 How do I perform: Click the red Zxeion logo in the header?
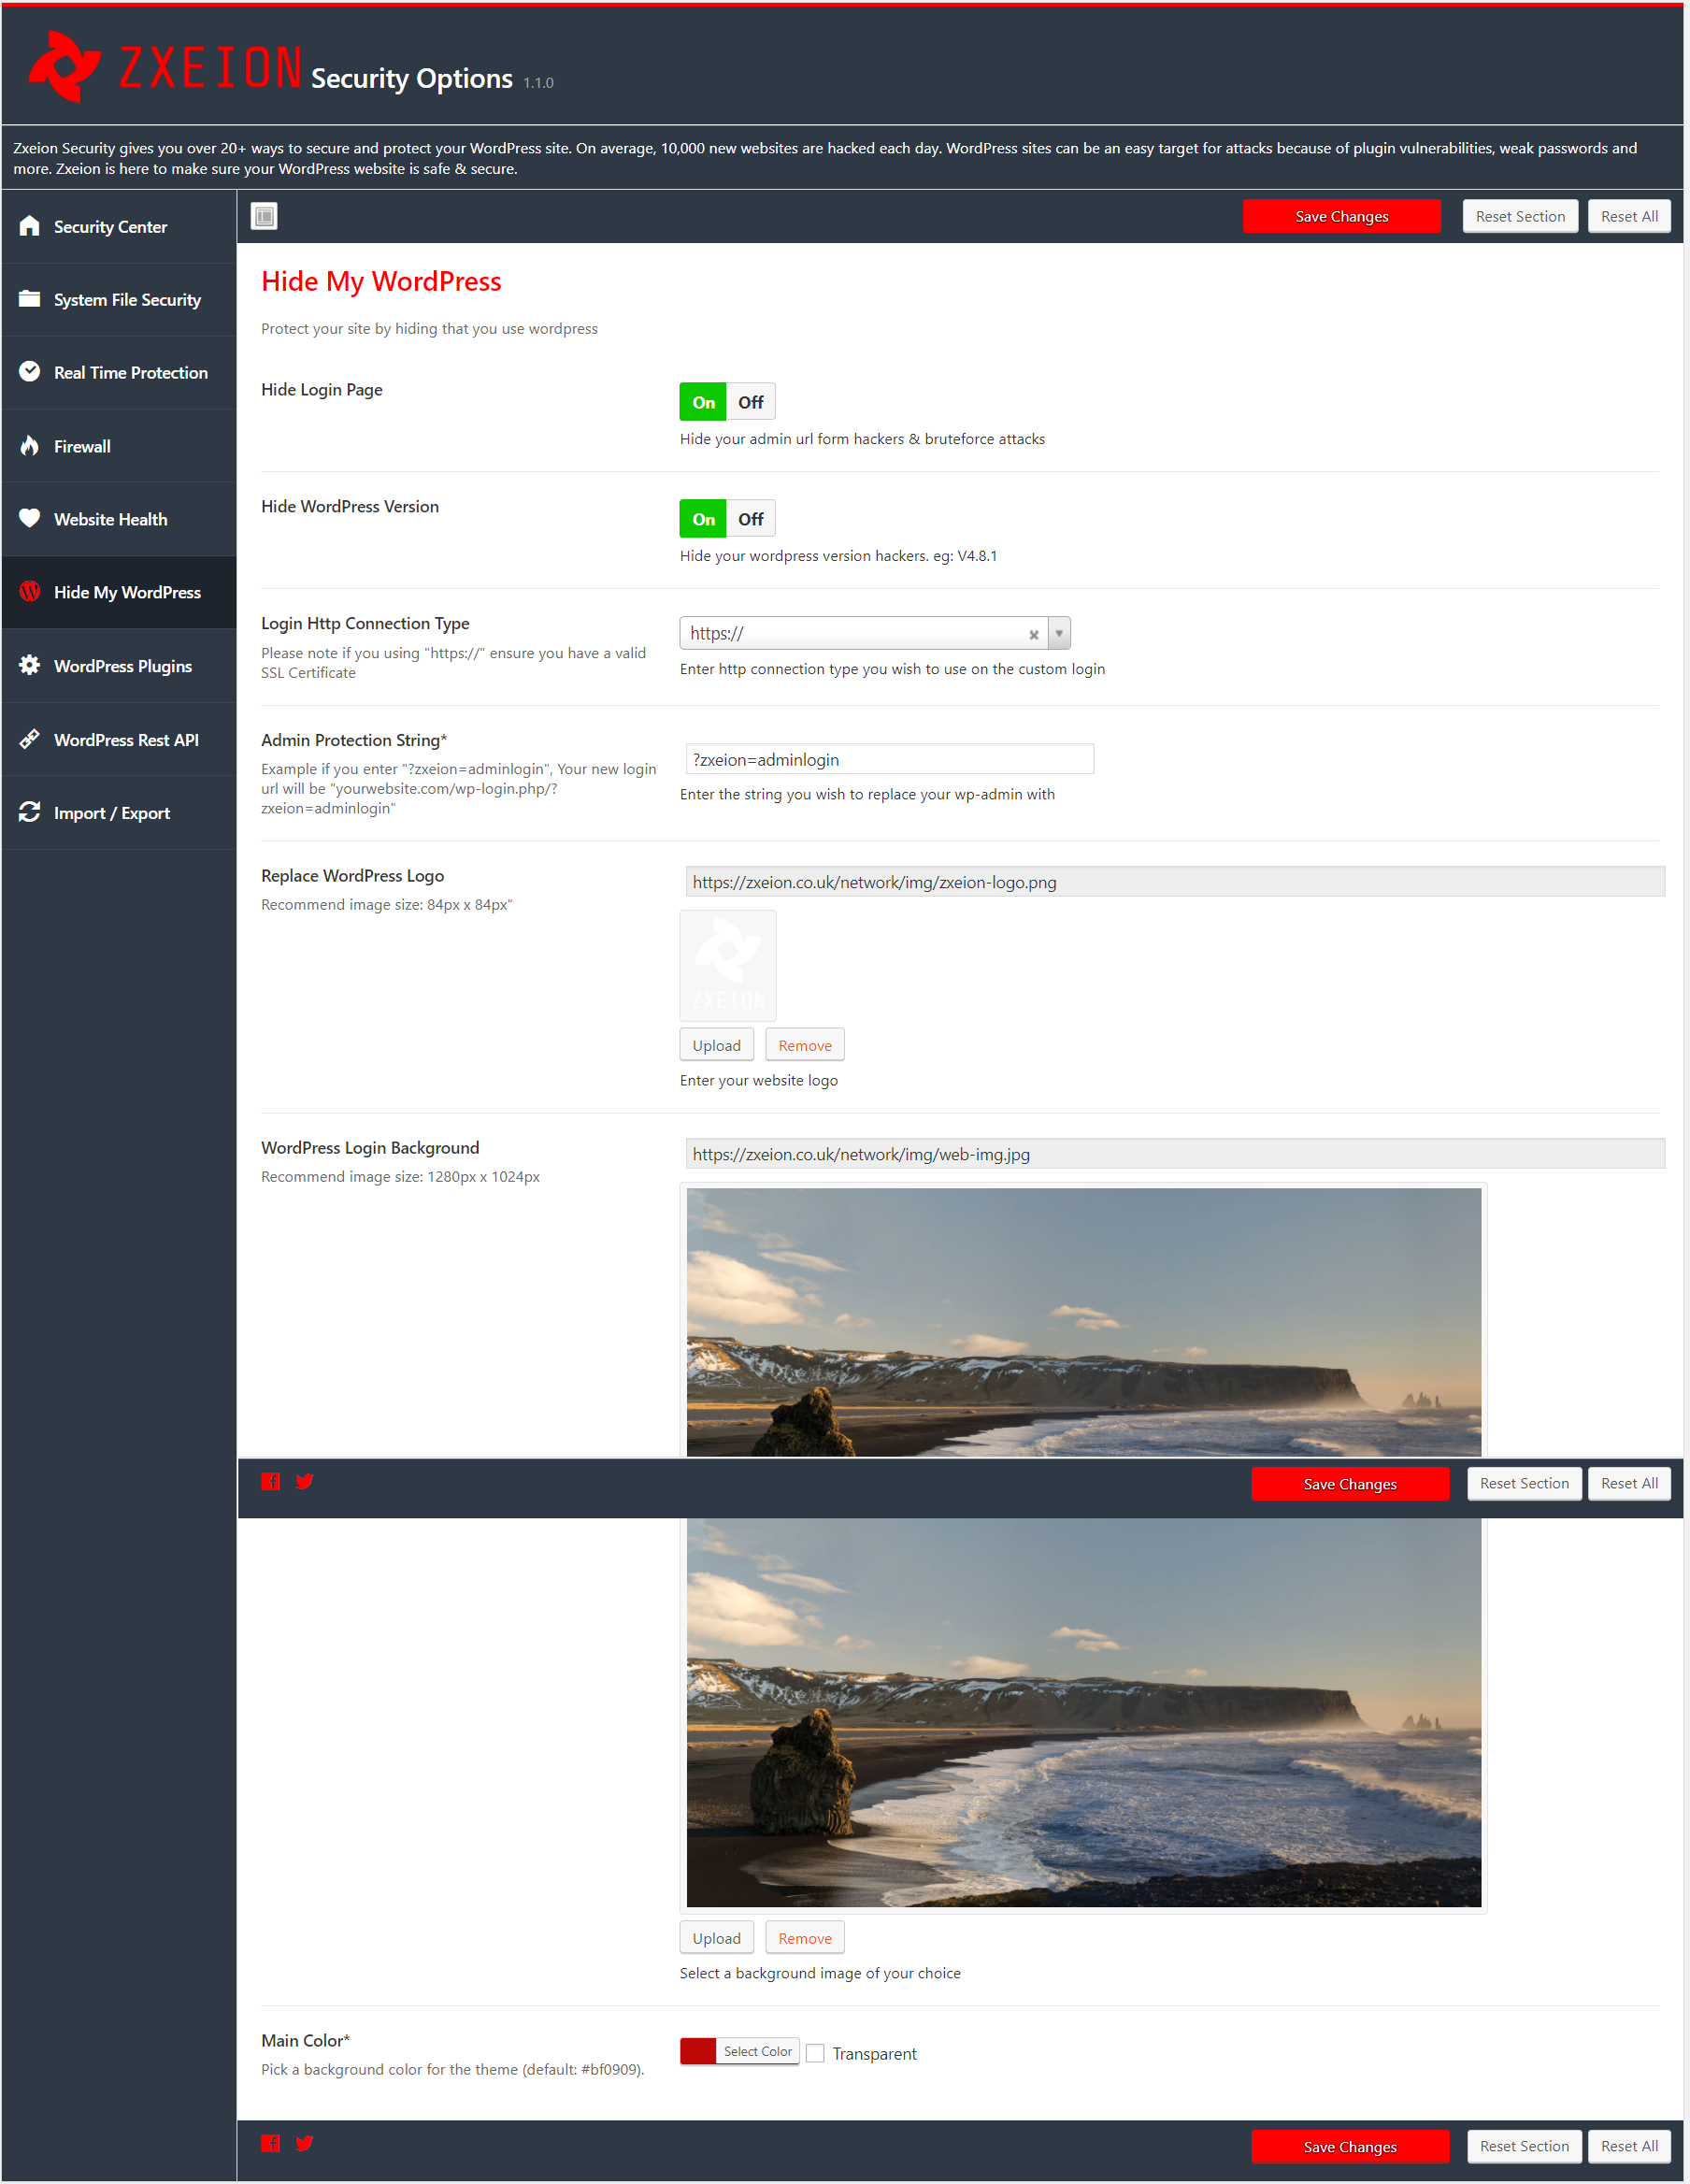[165, 67]
